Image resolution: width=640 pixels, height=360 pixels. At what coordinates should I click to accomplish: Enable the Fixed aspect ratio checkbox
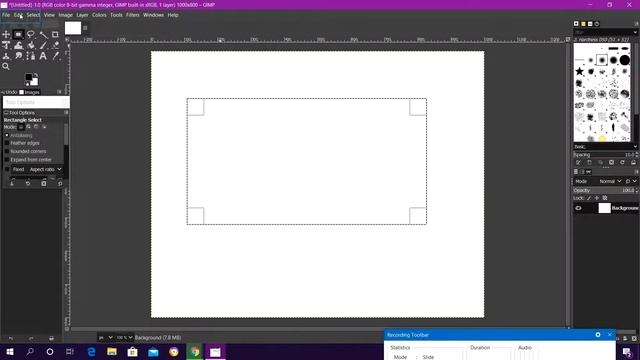7,169
